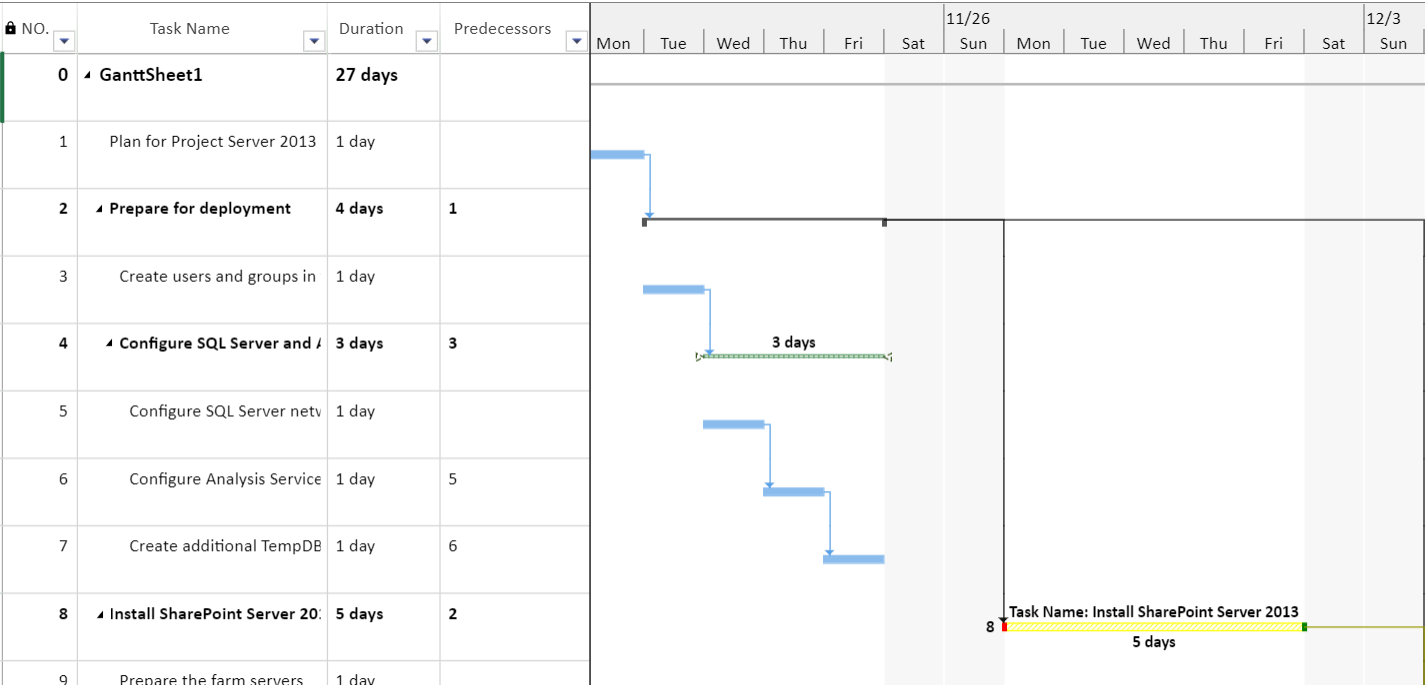Collapse the Install SharePoint Server group
1425x685 pixels.
click(99, 614)
